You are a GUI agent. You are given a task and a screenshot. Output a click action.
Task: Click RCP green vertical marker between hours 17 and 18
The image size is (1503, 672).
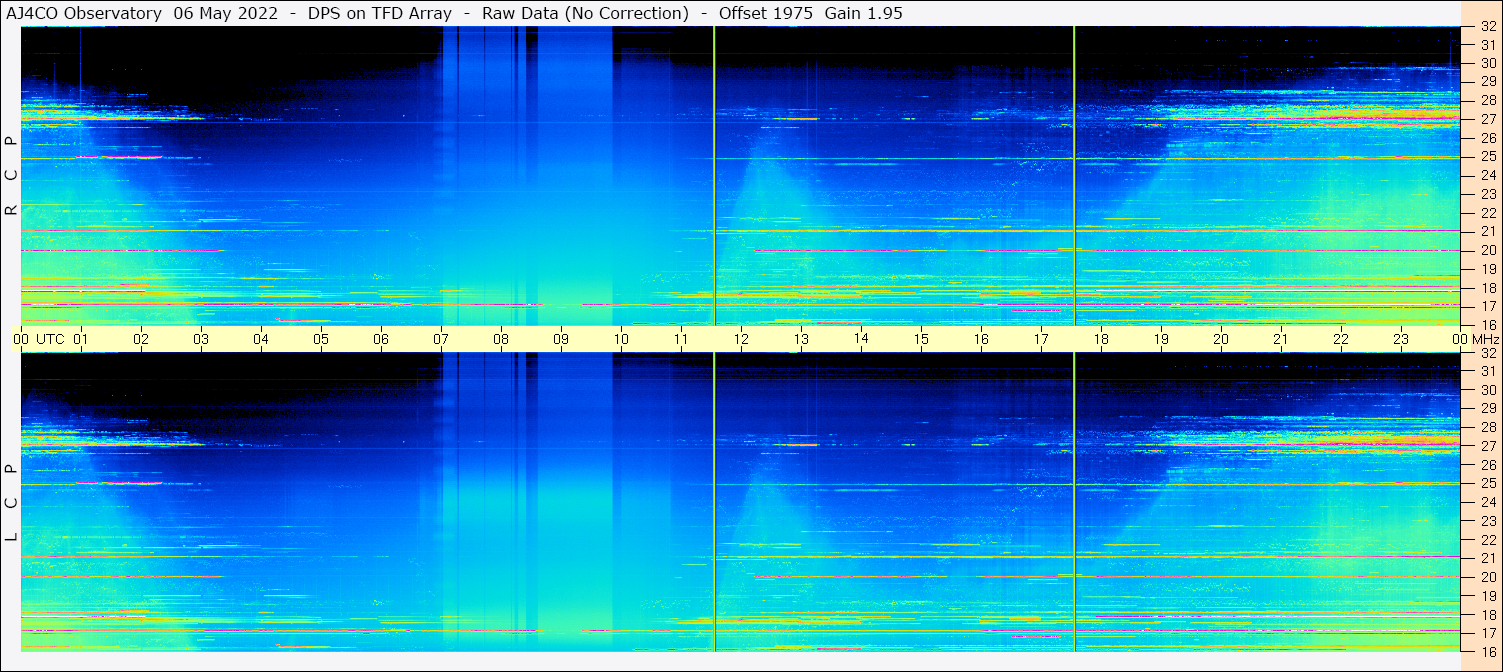(x=1074, y=176)
